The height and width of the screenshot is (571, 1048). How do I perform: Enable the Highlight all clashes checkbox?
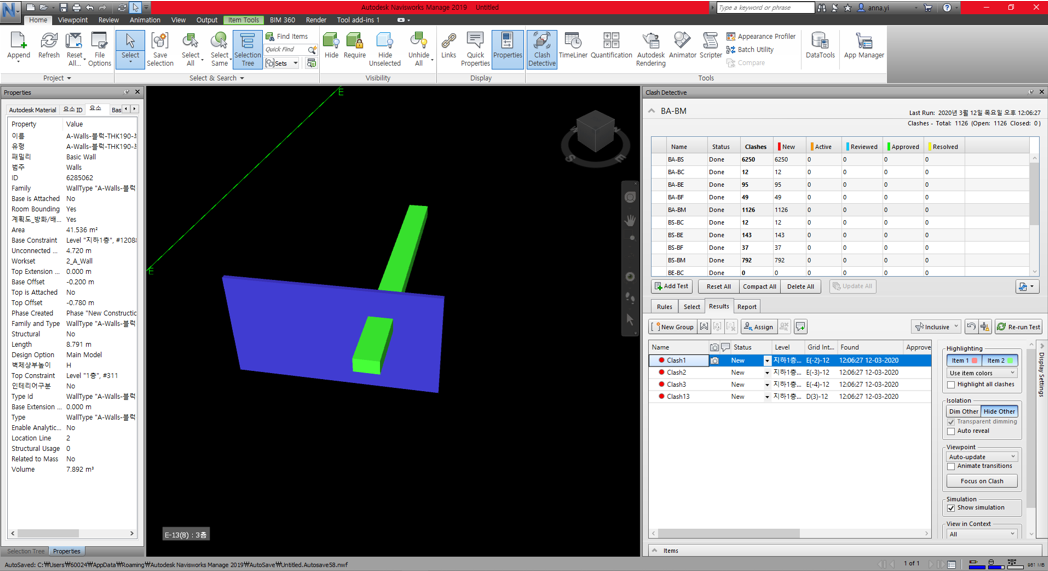click(x=951, y=384)
